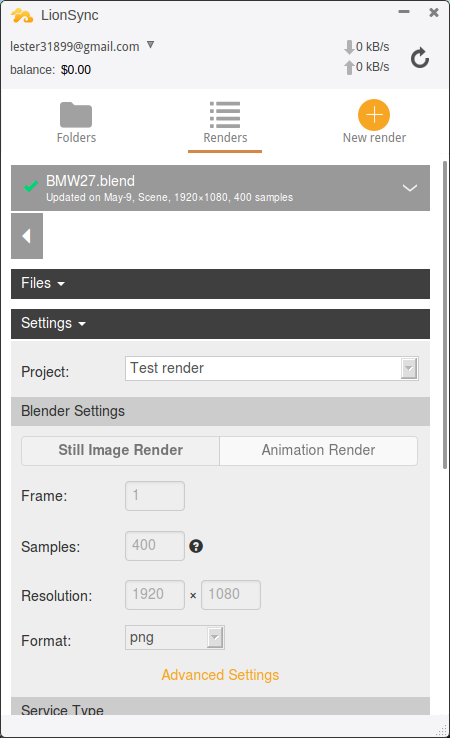Image resolution: width=450 pixels, height=738 pixels.
Task: Click the Samples help question mark icon
Action: click(x=196, y=546)
